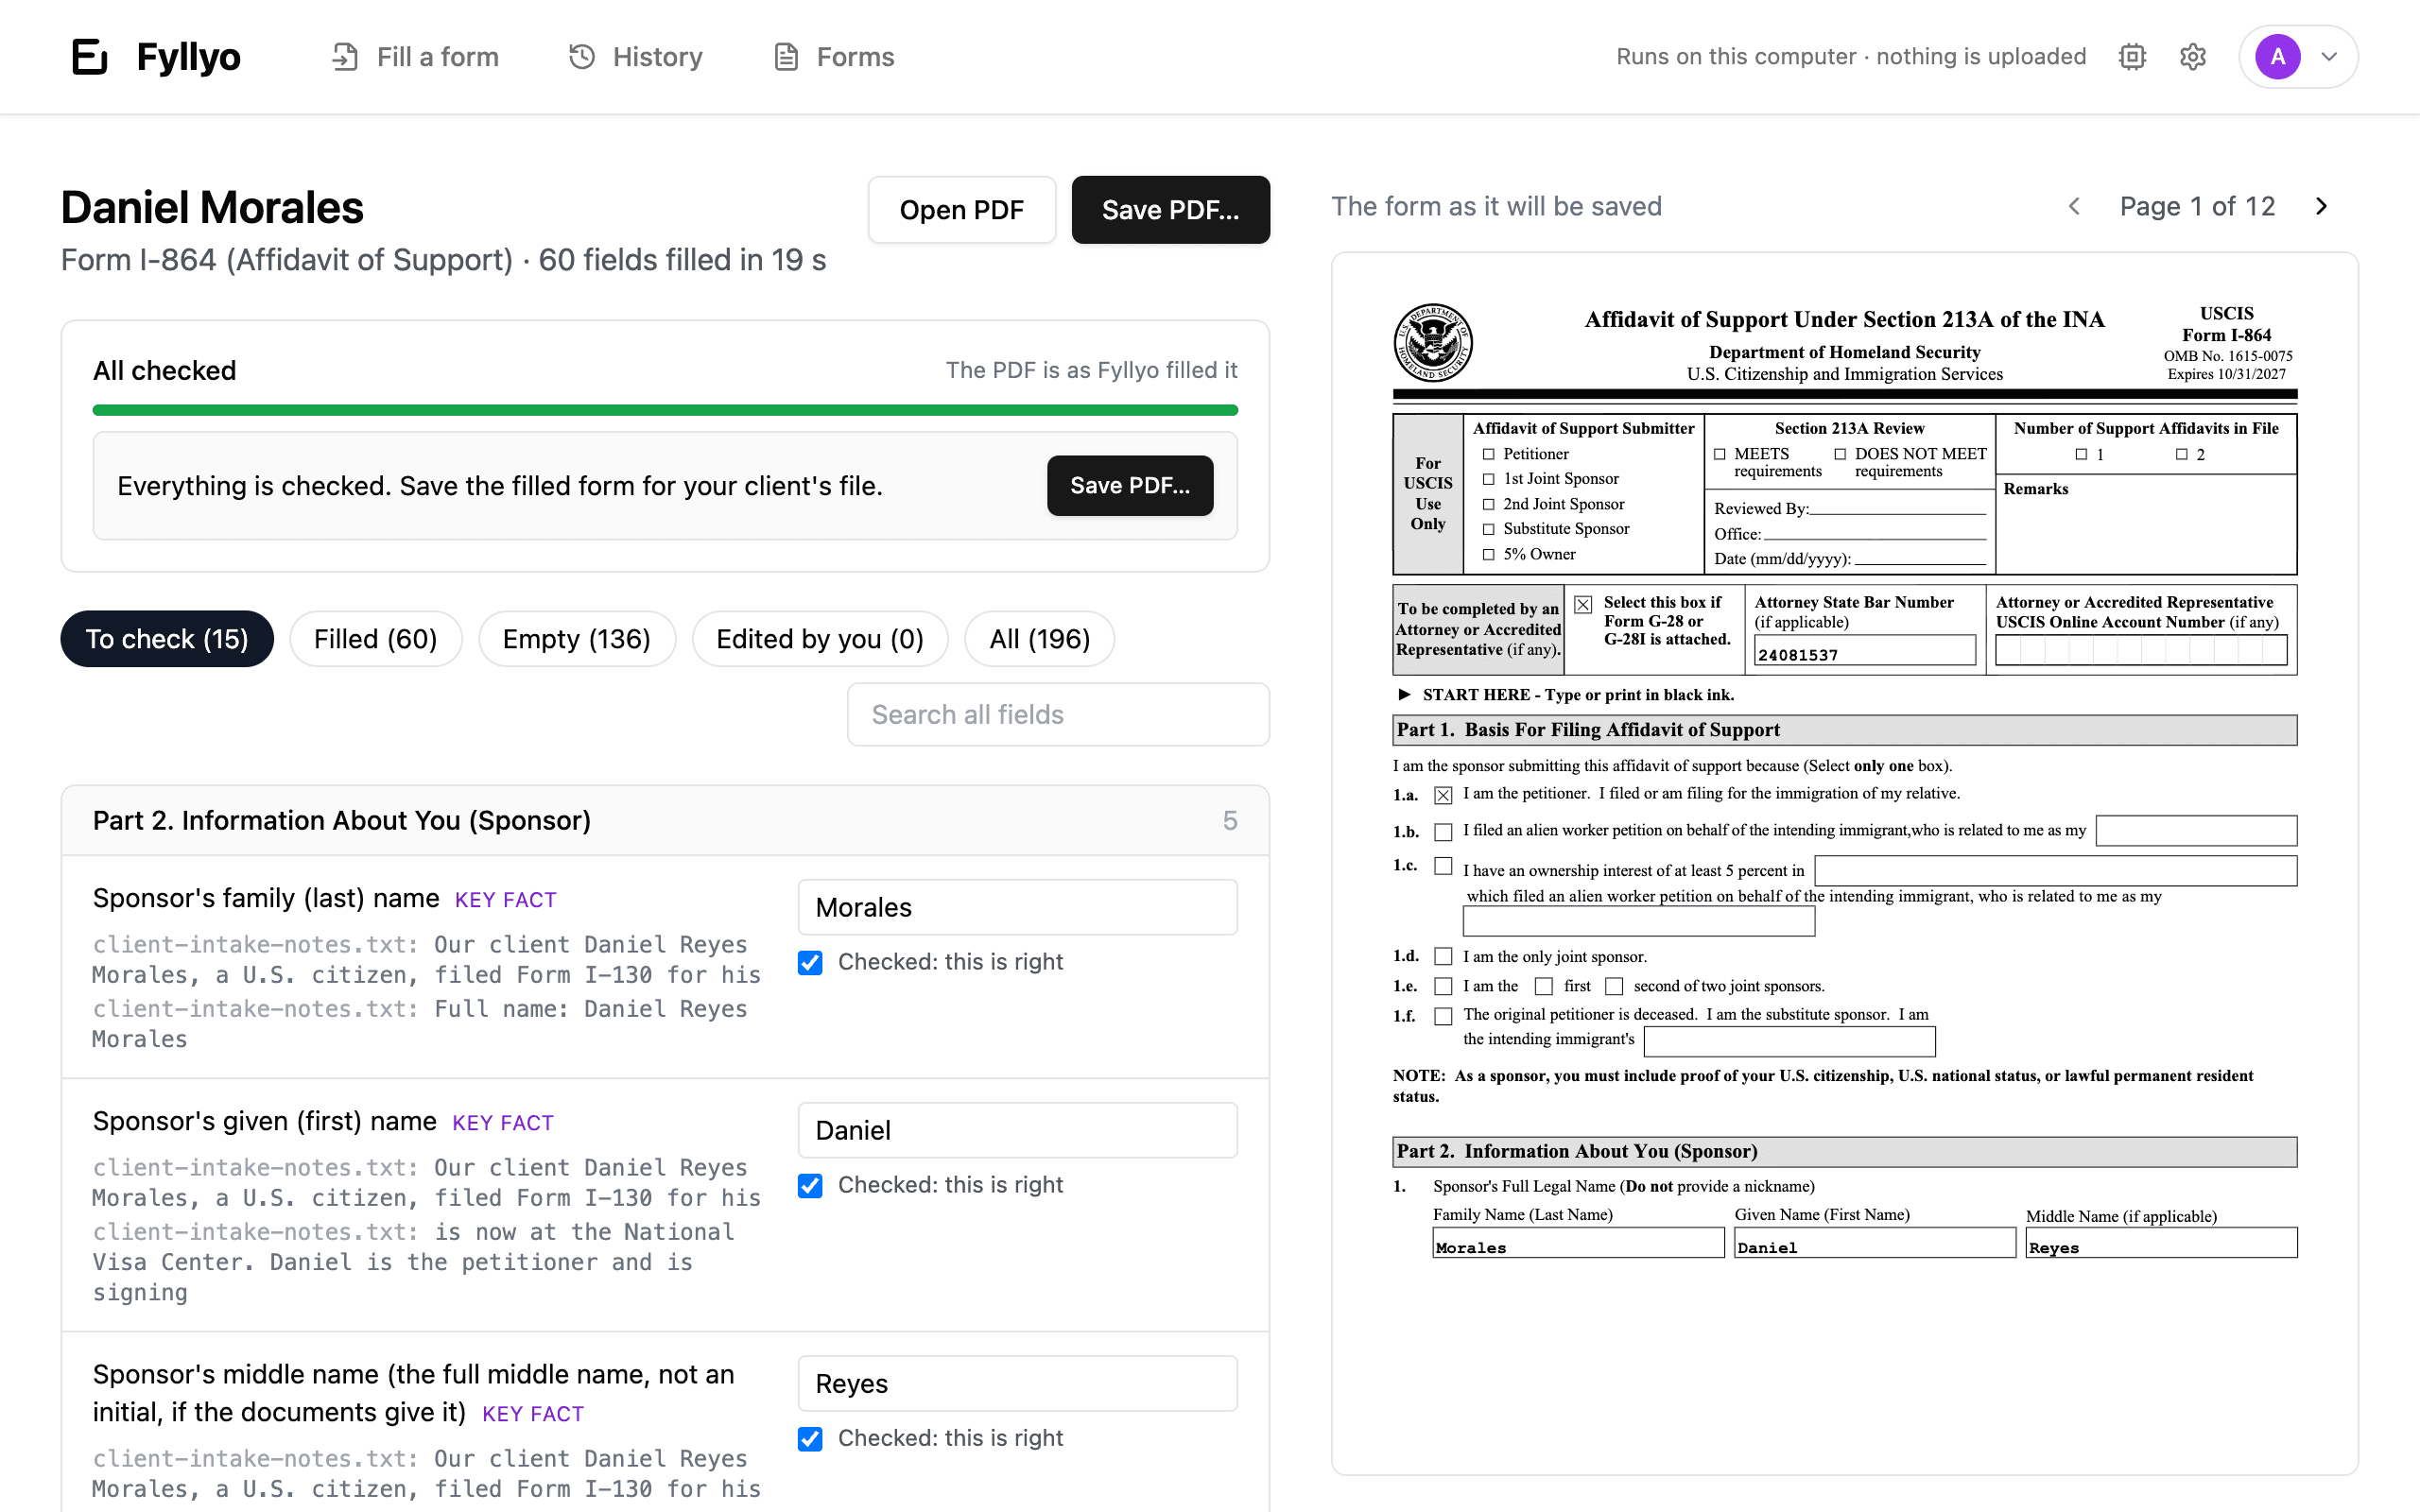Image resolution: width=2420 pixels, height=1512 pixels.
Task: Select the All (196) filter
Action: 1040,639
